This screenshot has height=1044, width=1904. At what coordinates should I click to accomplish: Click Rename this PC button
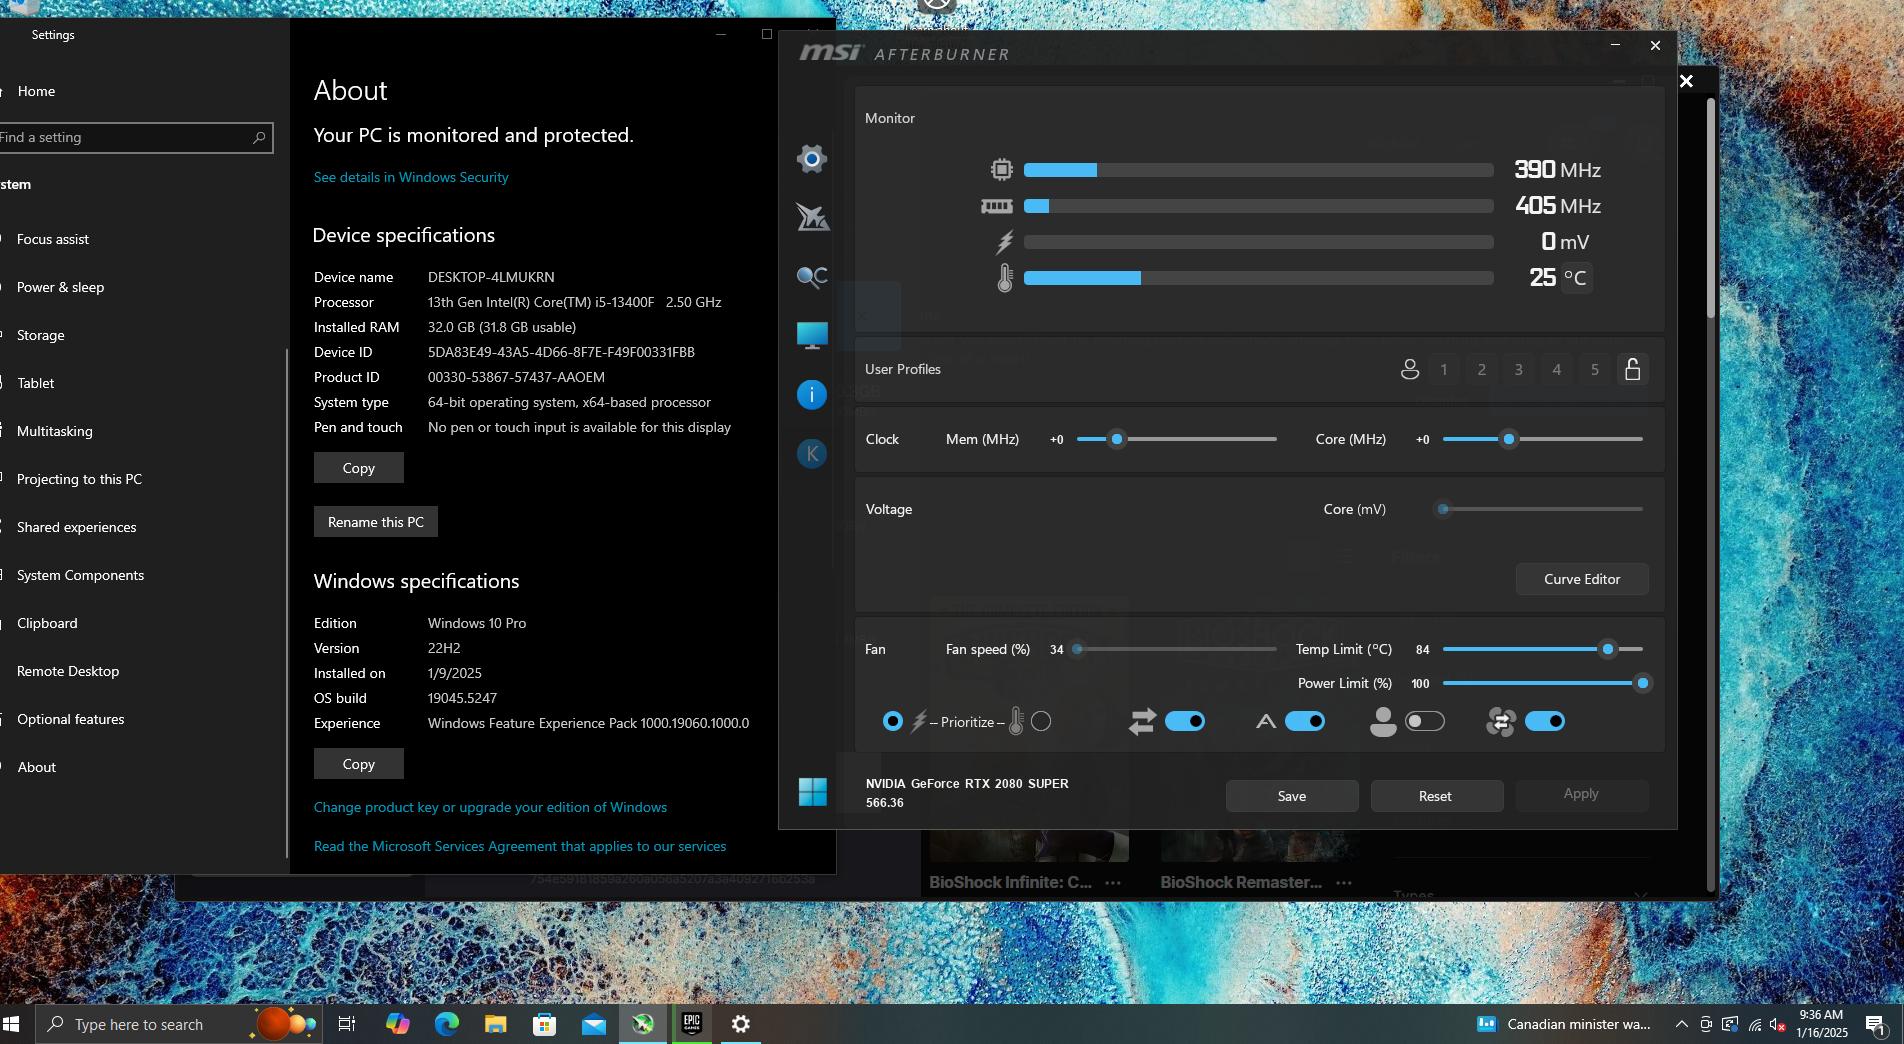(376, 522)
